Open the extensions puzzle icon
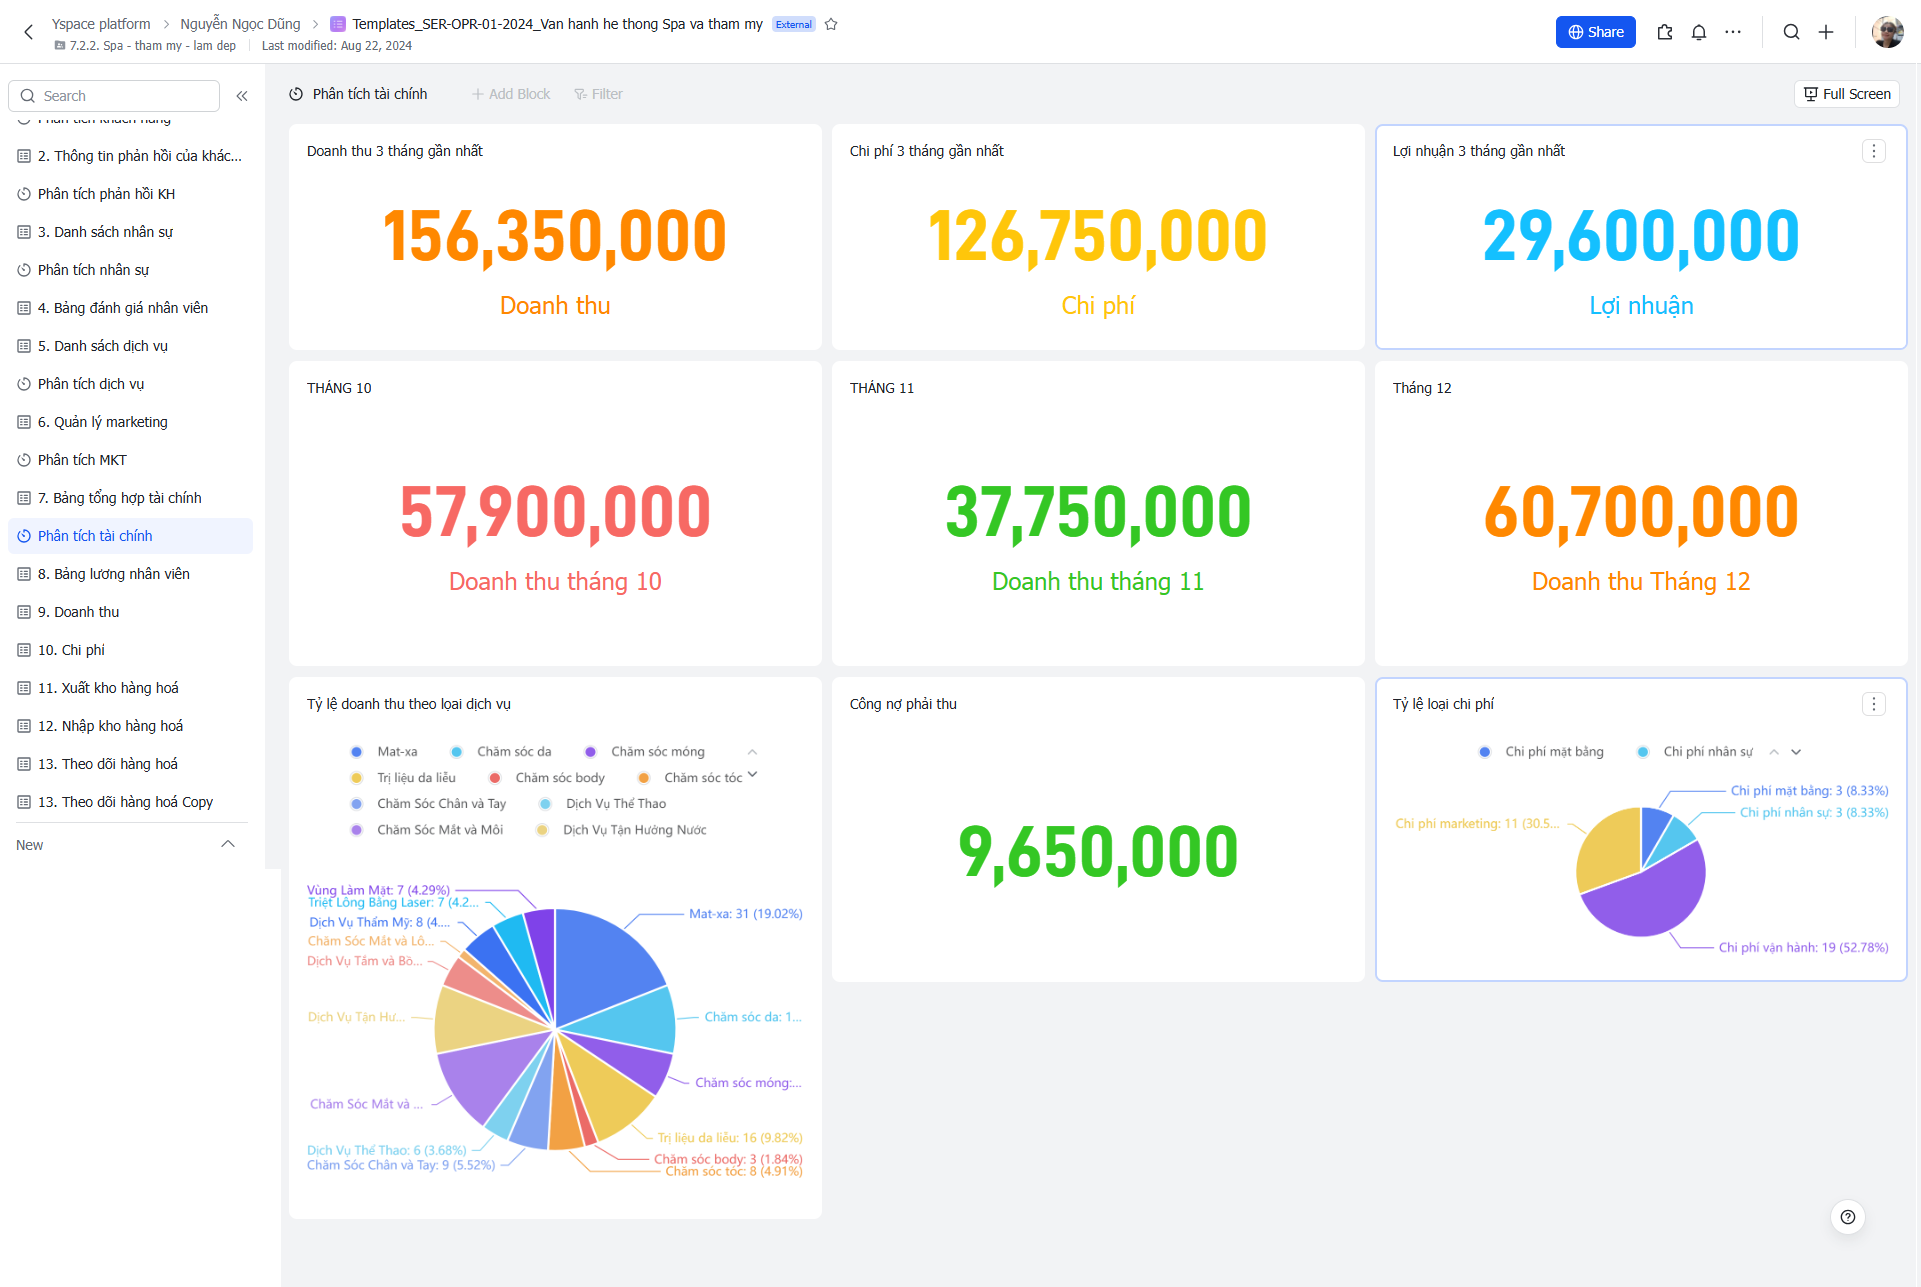The image size is (1921, 1287). [x=1665, y=32]
